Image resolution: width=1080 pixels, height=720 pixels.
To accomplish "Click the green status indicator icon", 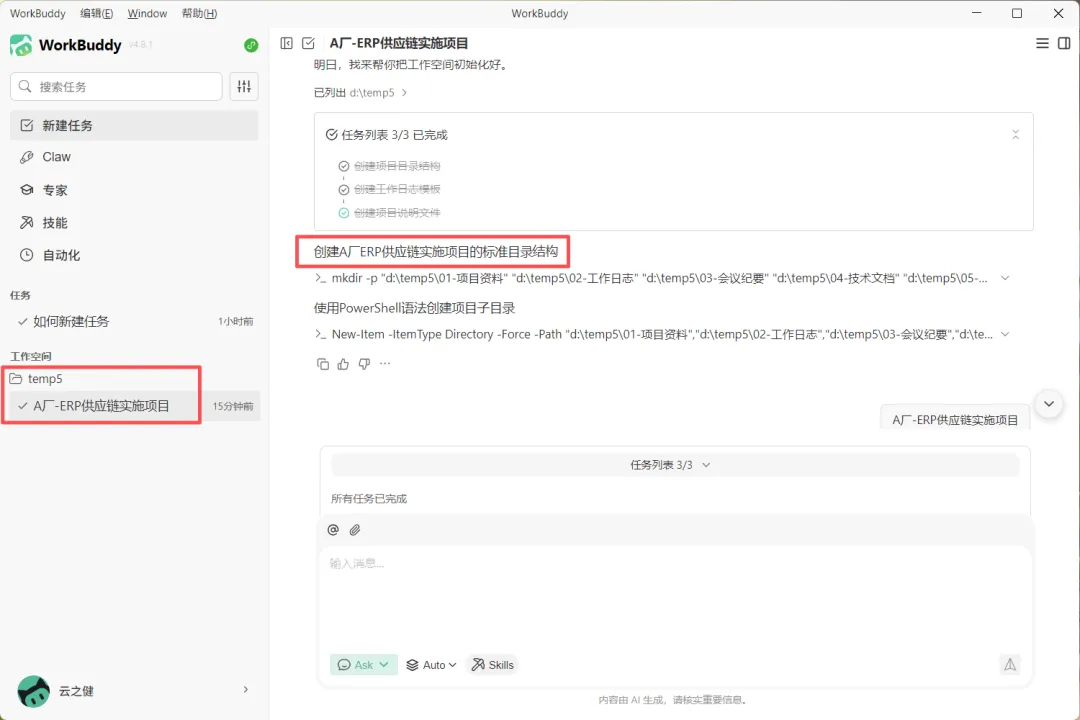I will (x=251, y=45).
